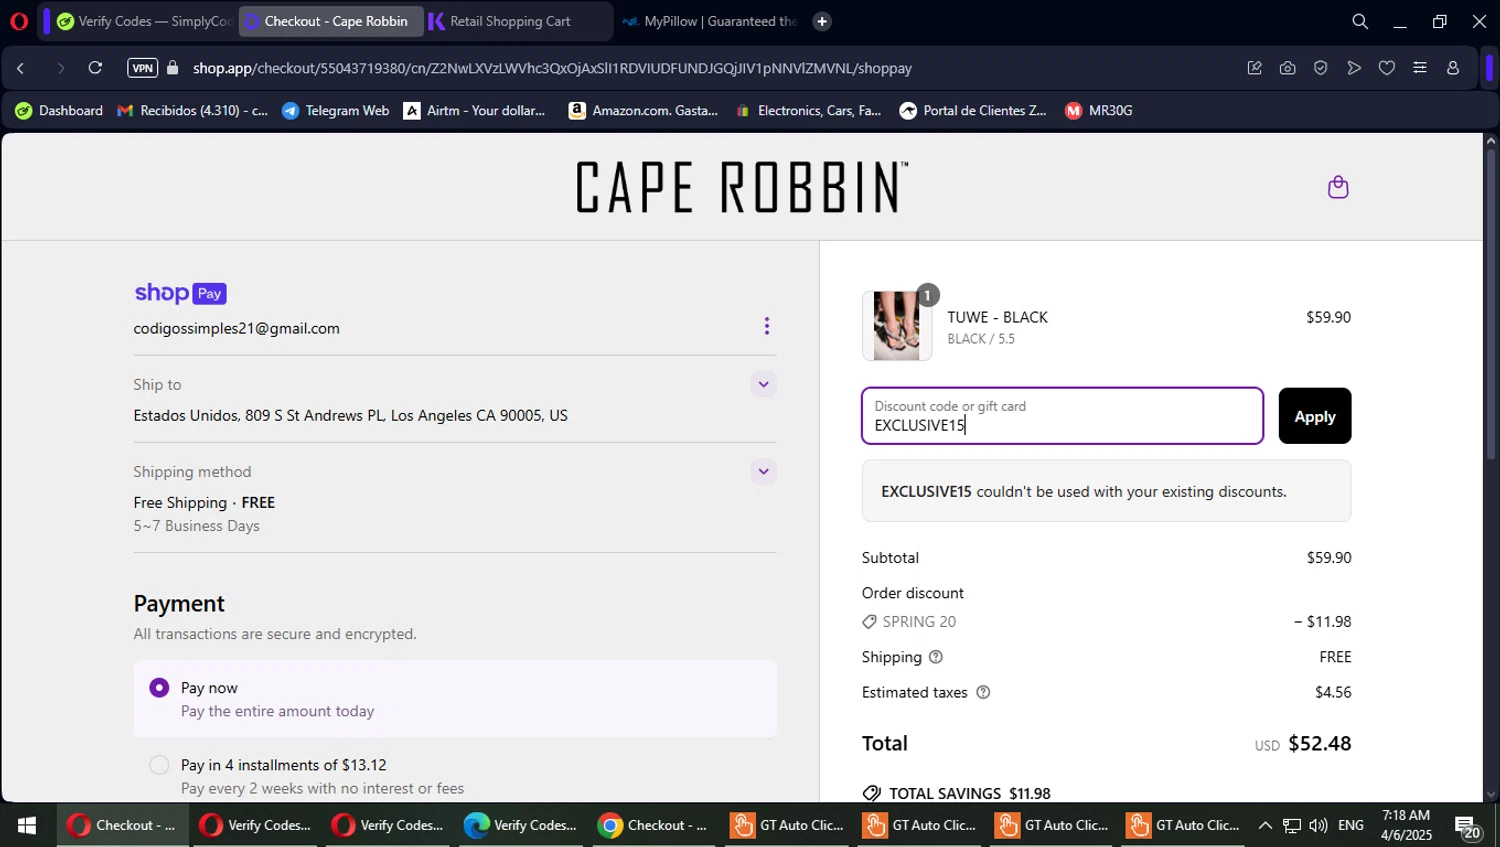Viewport: 1500px width, 847px height.
Task: Apply the discount code
Action: pyautogui.click(x=1314, y=416)
